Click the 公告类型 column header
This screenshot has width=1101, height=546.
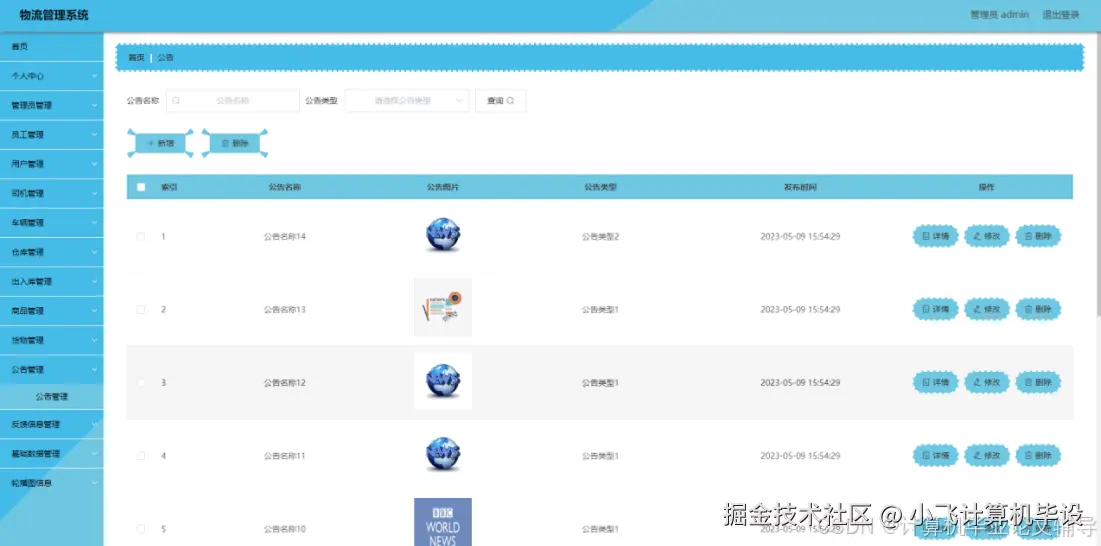pyautogui.click(x=600, y=187)
